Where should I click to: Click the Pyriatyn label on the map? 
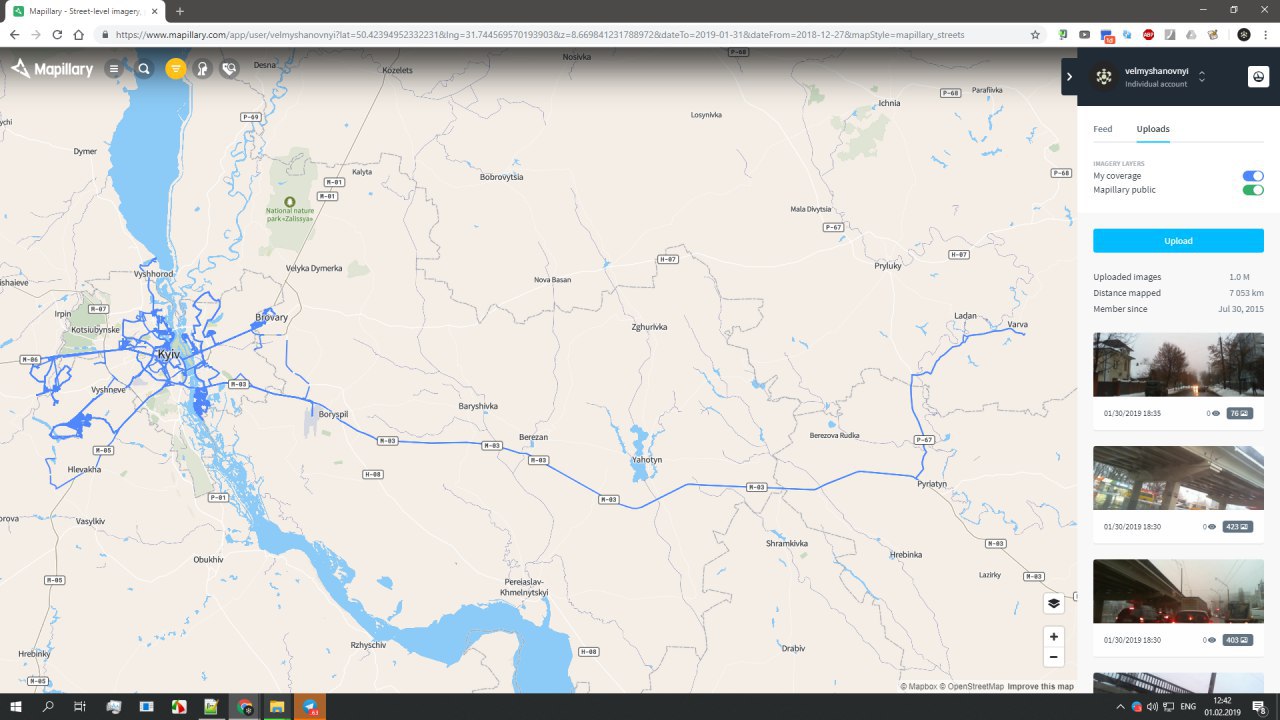pos(932,483)
